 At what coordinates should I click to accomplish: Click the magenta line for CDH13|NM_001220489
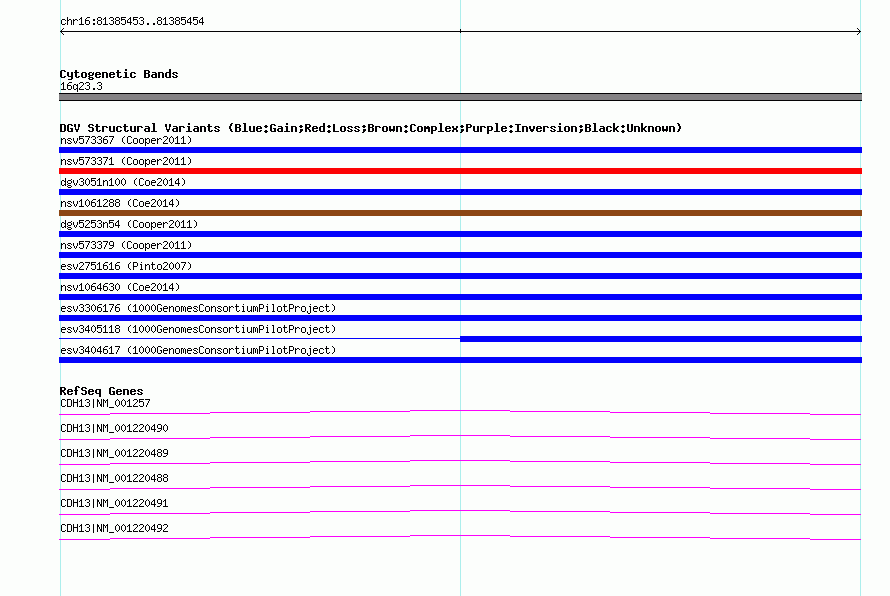pyautogui.click(x=460, y=461)
